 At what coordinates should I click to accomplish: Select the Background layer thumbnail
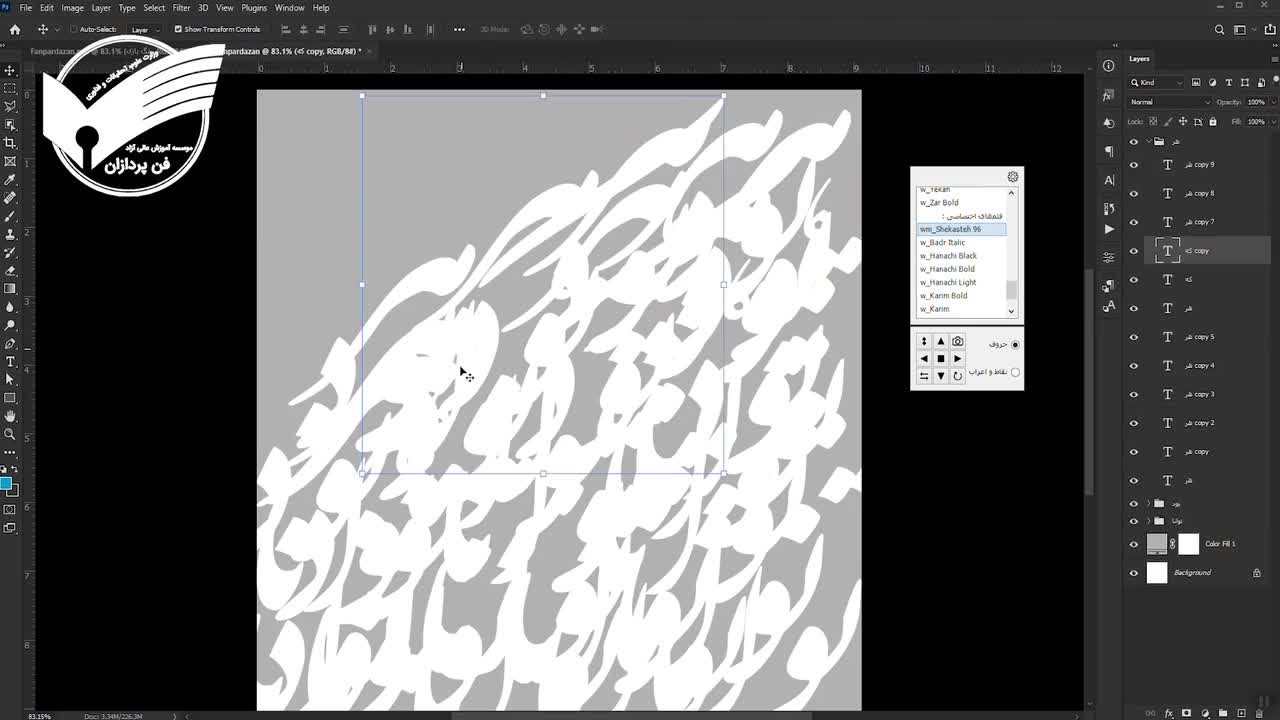pyautogui.click(x=1157, y=573)
